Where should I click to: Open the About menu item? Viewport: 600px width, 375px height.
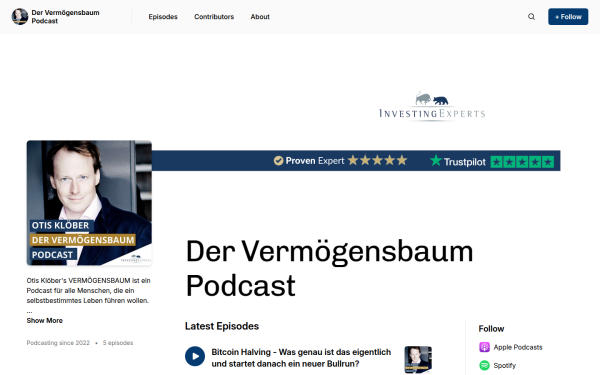point(260,17)
